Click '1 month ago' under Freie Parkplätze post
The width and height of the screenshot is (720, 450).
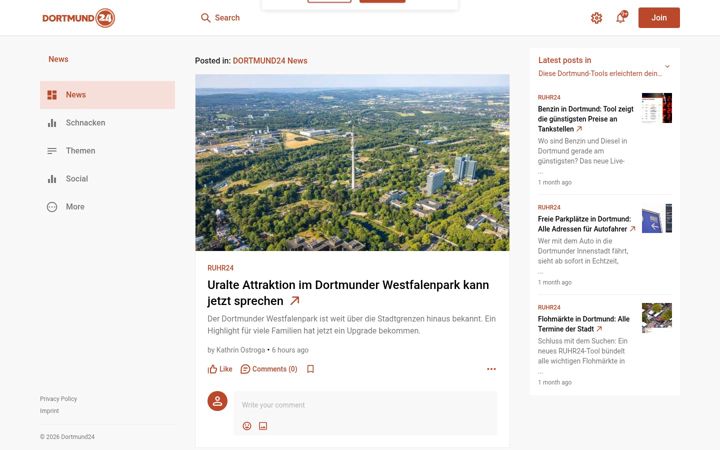(x=555, y=283)
